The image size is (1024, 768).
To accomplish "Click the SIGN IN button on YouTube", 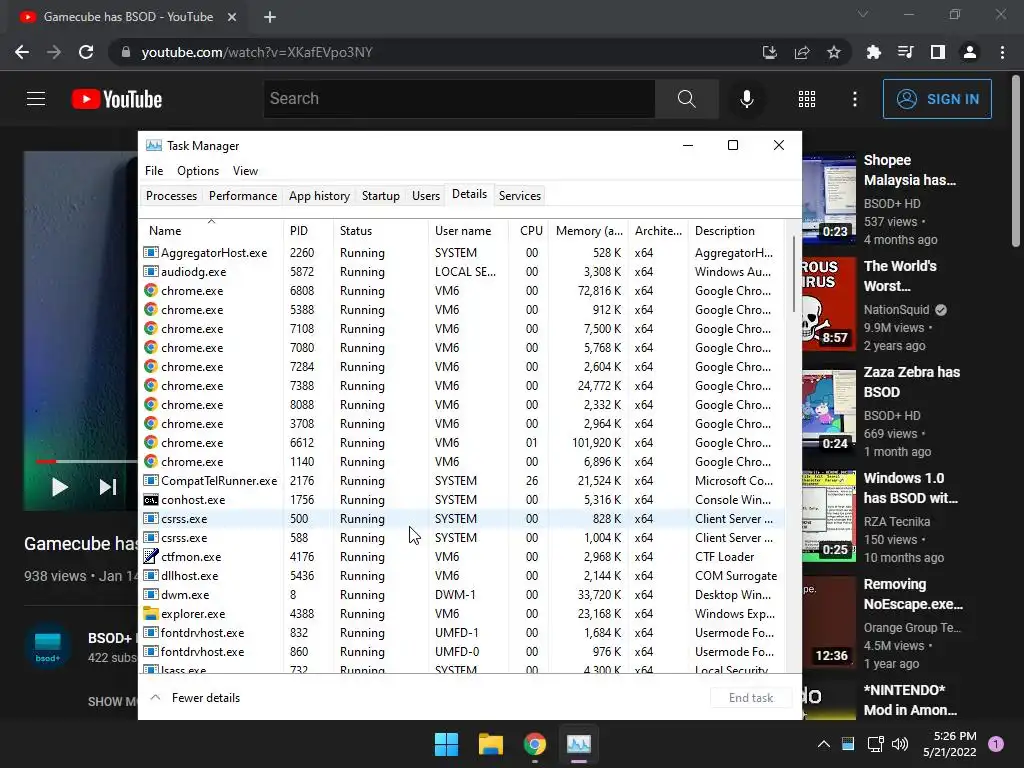I will coord(937,99).
